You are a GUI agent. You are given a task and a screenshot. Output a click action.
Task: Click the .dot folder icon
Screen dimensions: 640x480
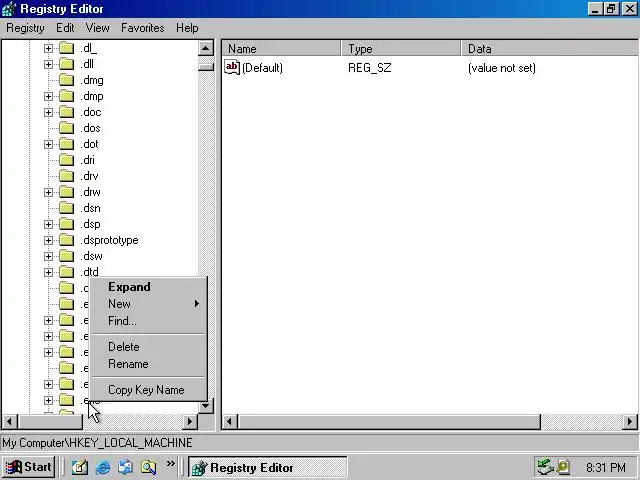(66, 144)
